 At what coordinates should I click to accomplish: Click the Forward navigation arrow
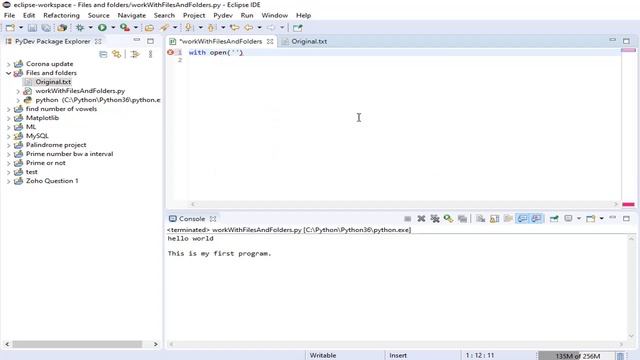(x=271, y=28)
